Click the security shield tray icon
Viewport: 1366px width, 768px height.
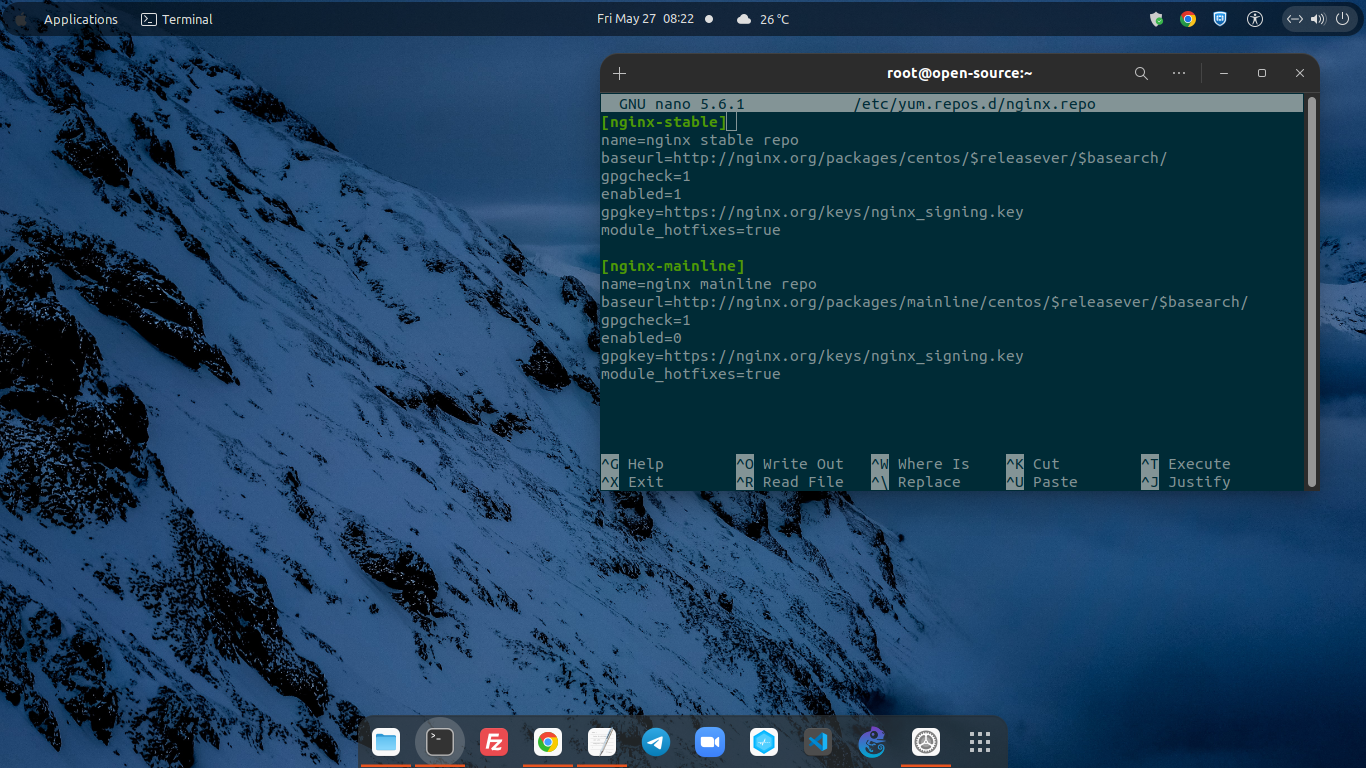pos(1157,19)
